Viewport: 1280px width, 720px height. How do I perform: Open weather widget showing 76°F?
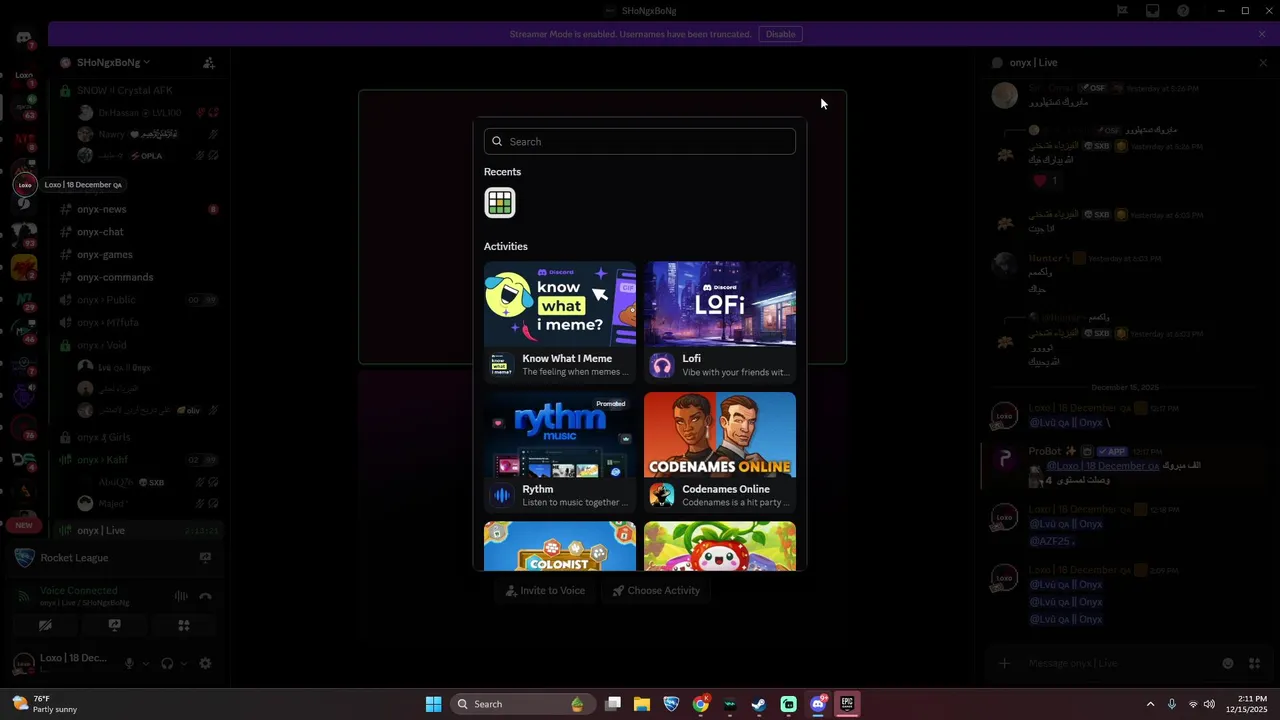[x=47, y=704]
